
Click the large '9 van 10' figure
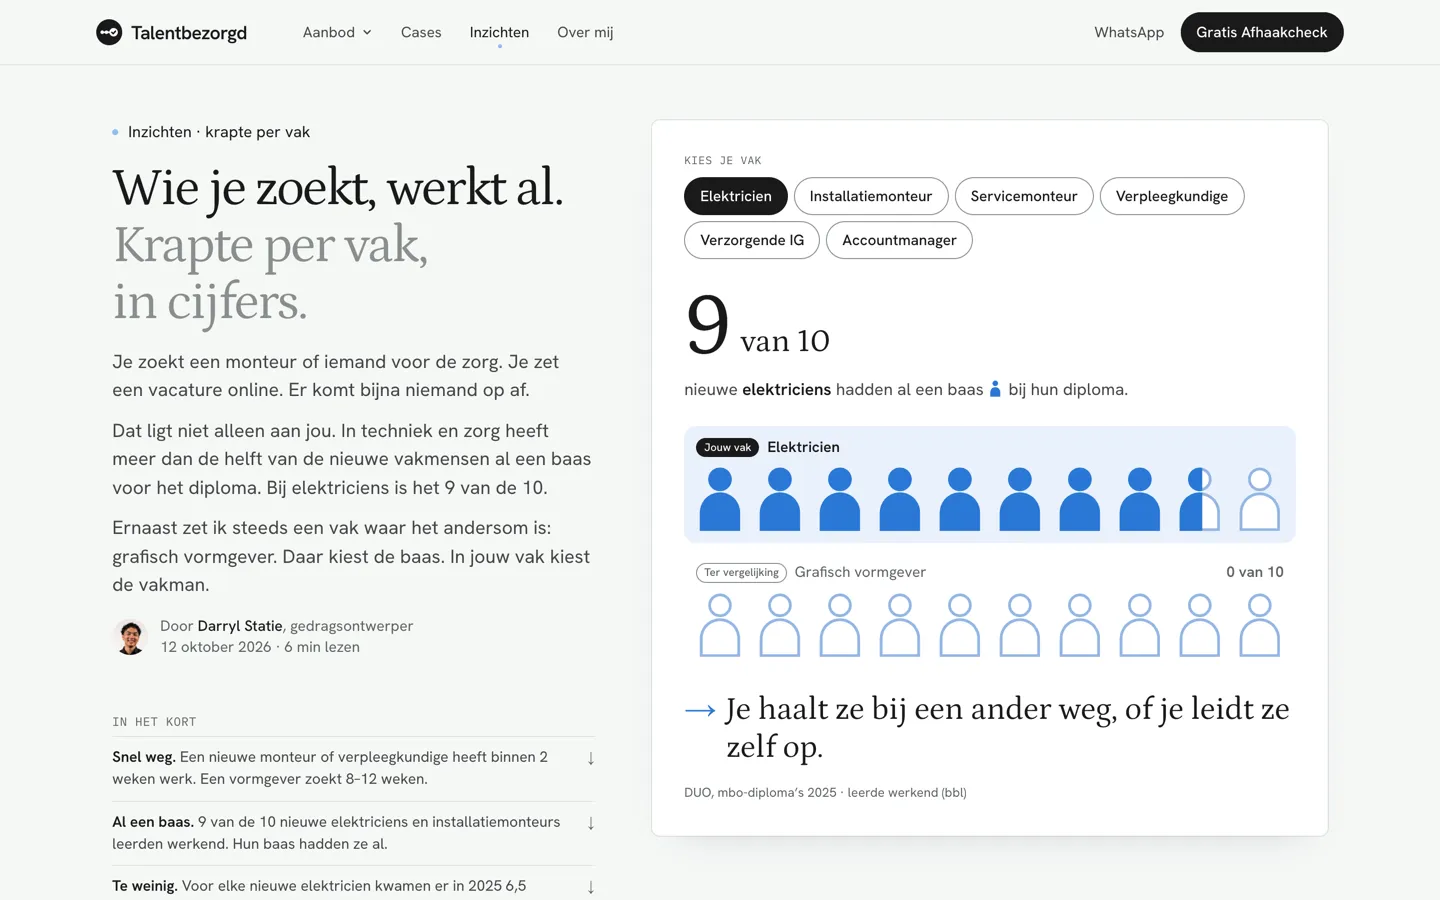757,326
